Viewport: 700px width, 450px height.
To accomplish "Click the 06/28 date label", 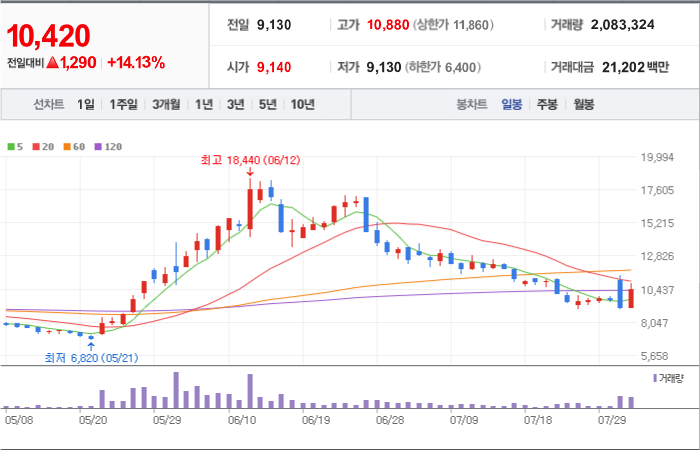I will [390, 420].
